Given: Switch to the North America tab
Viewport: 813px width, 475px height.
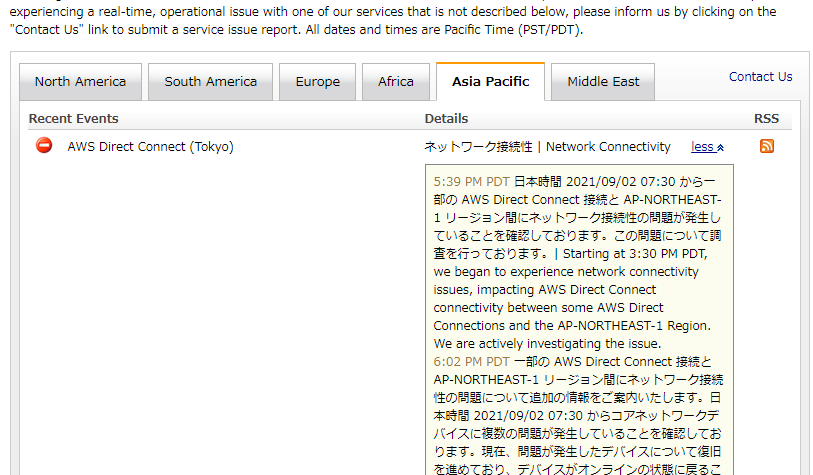Looking at the screenshot, I should (80, 82).
